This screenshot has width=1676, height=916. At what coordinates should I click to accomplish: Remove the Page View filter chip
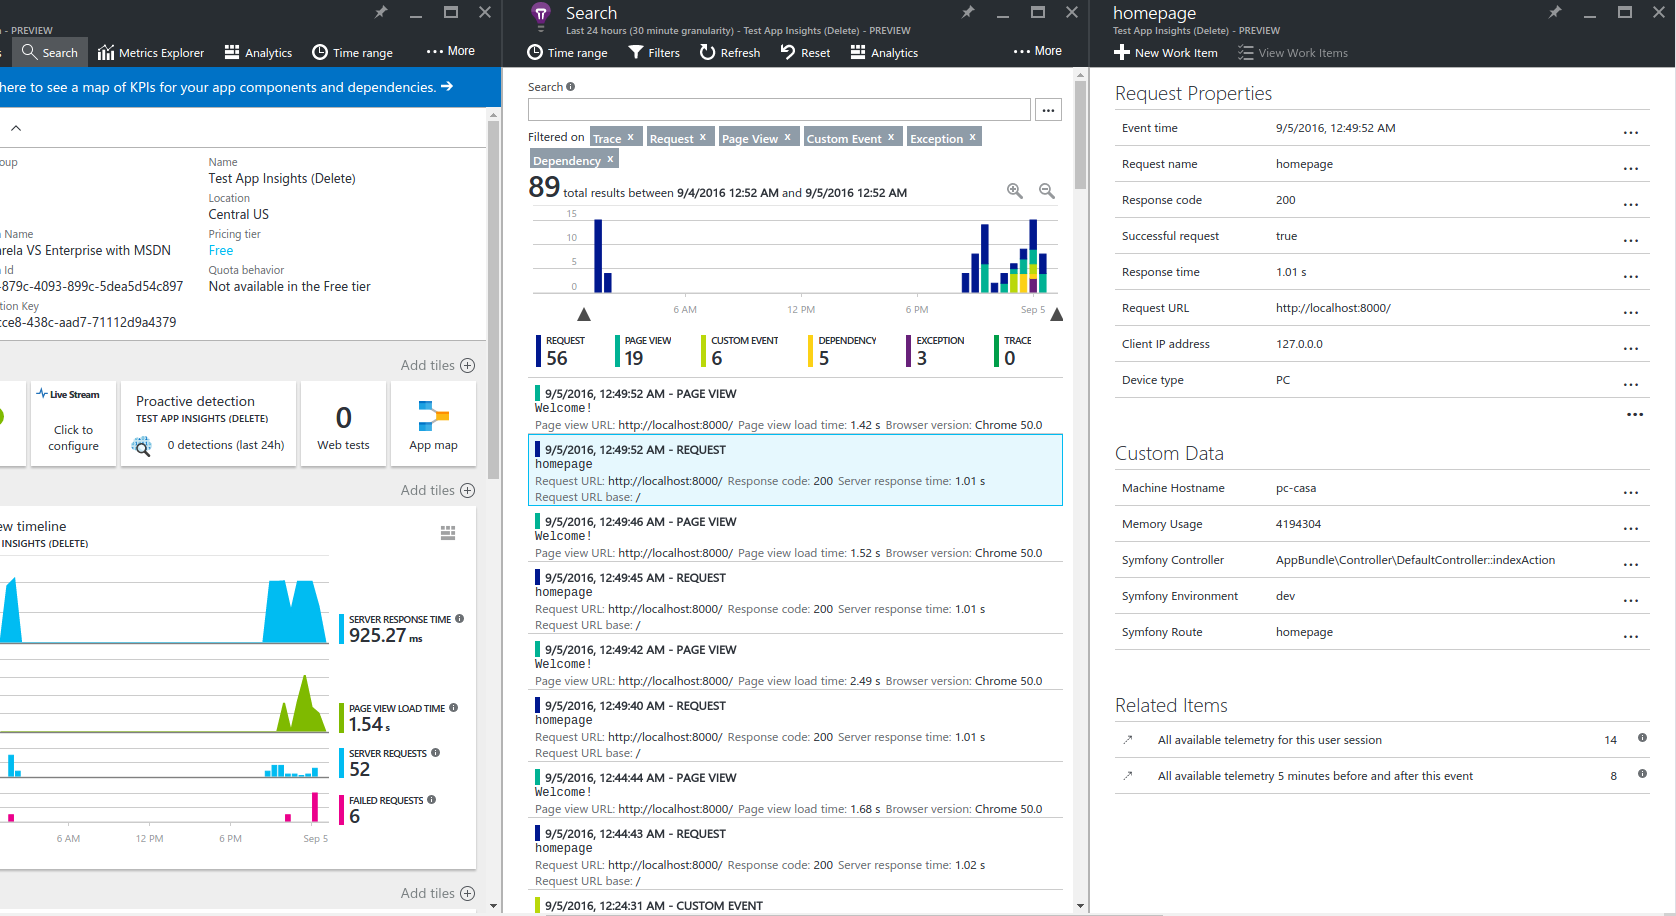pyautogui.click(x=788, y=137)
